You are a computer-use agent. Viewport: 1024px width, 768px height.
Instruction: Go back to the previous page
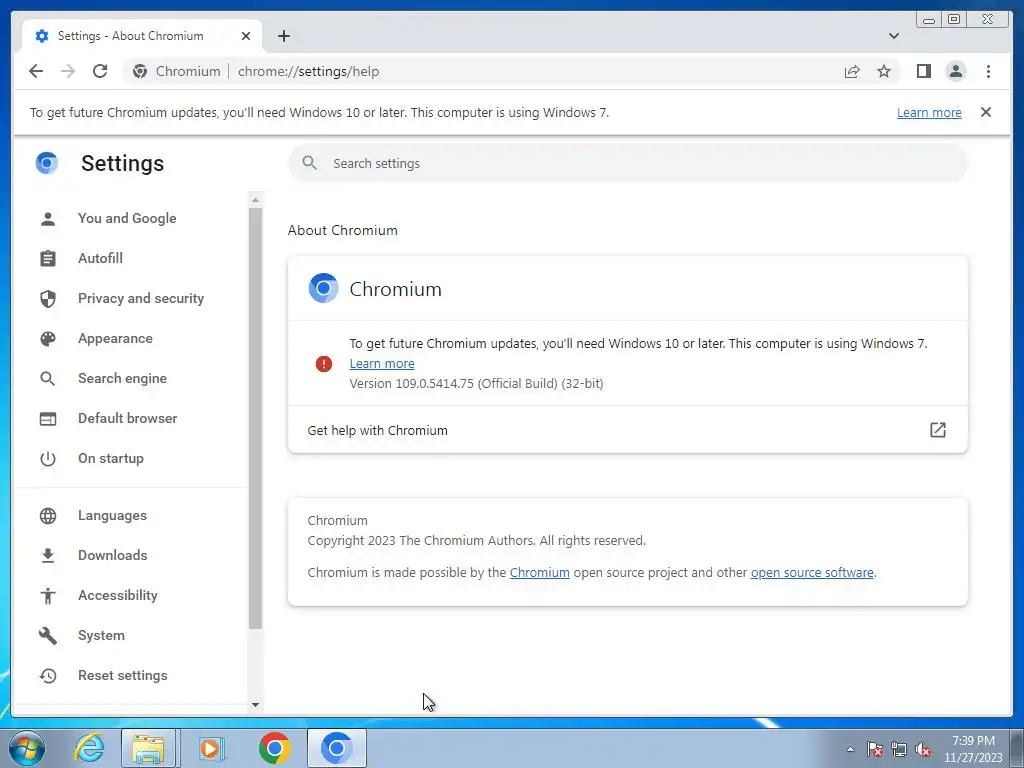(36, 71)
